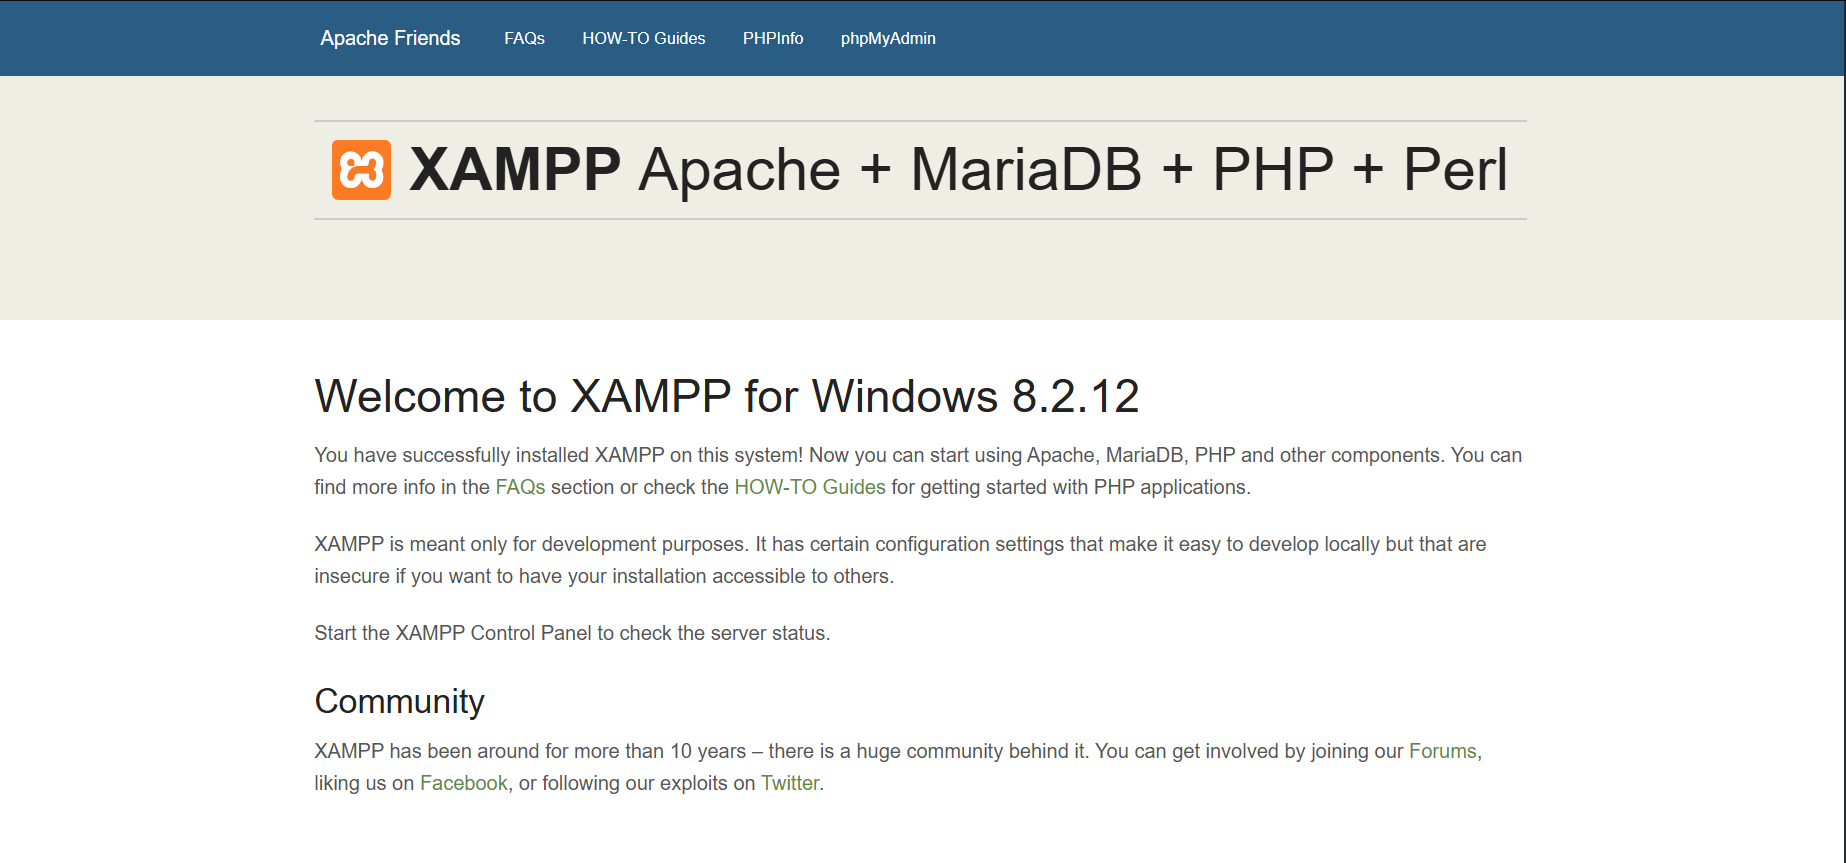Open the Facebook link in Community text
The height and width of the screenshot is (863, 1846).
(464, 783)
